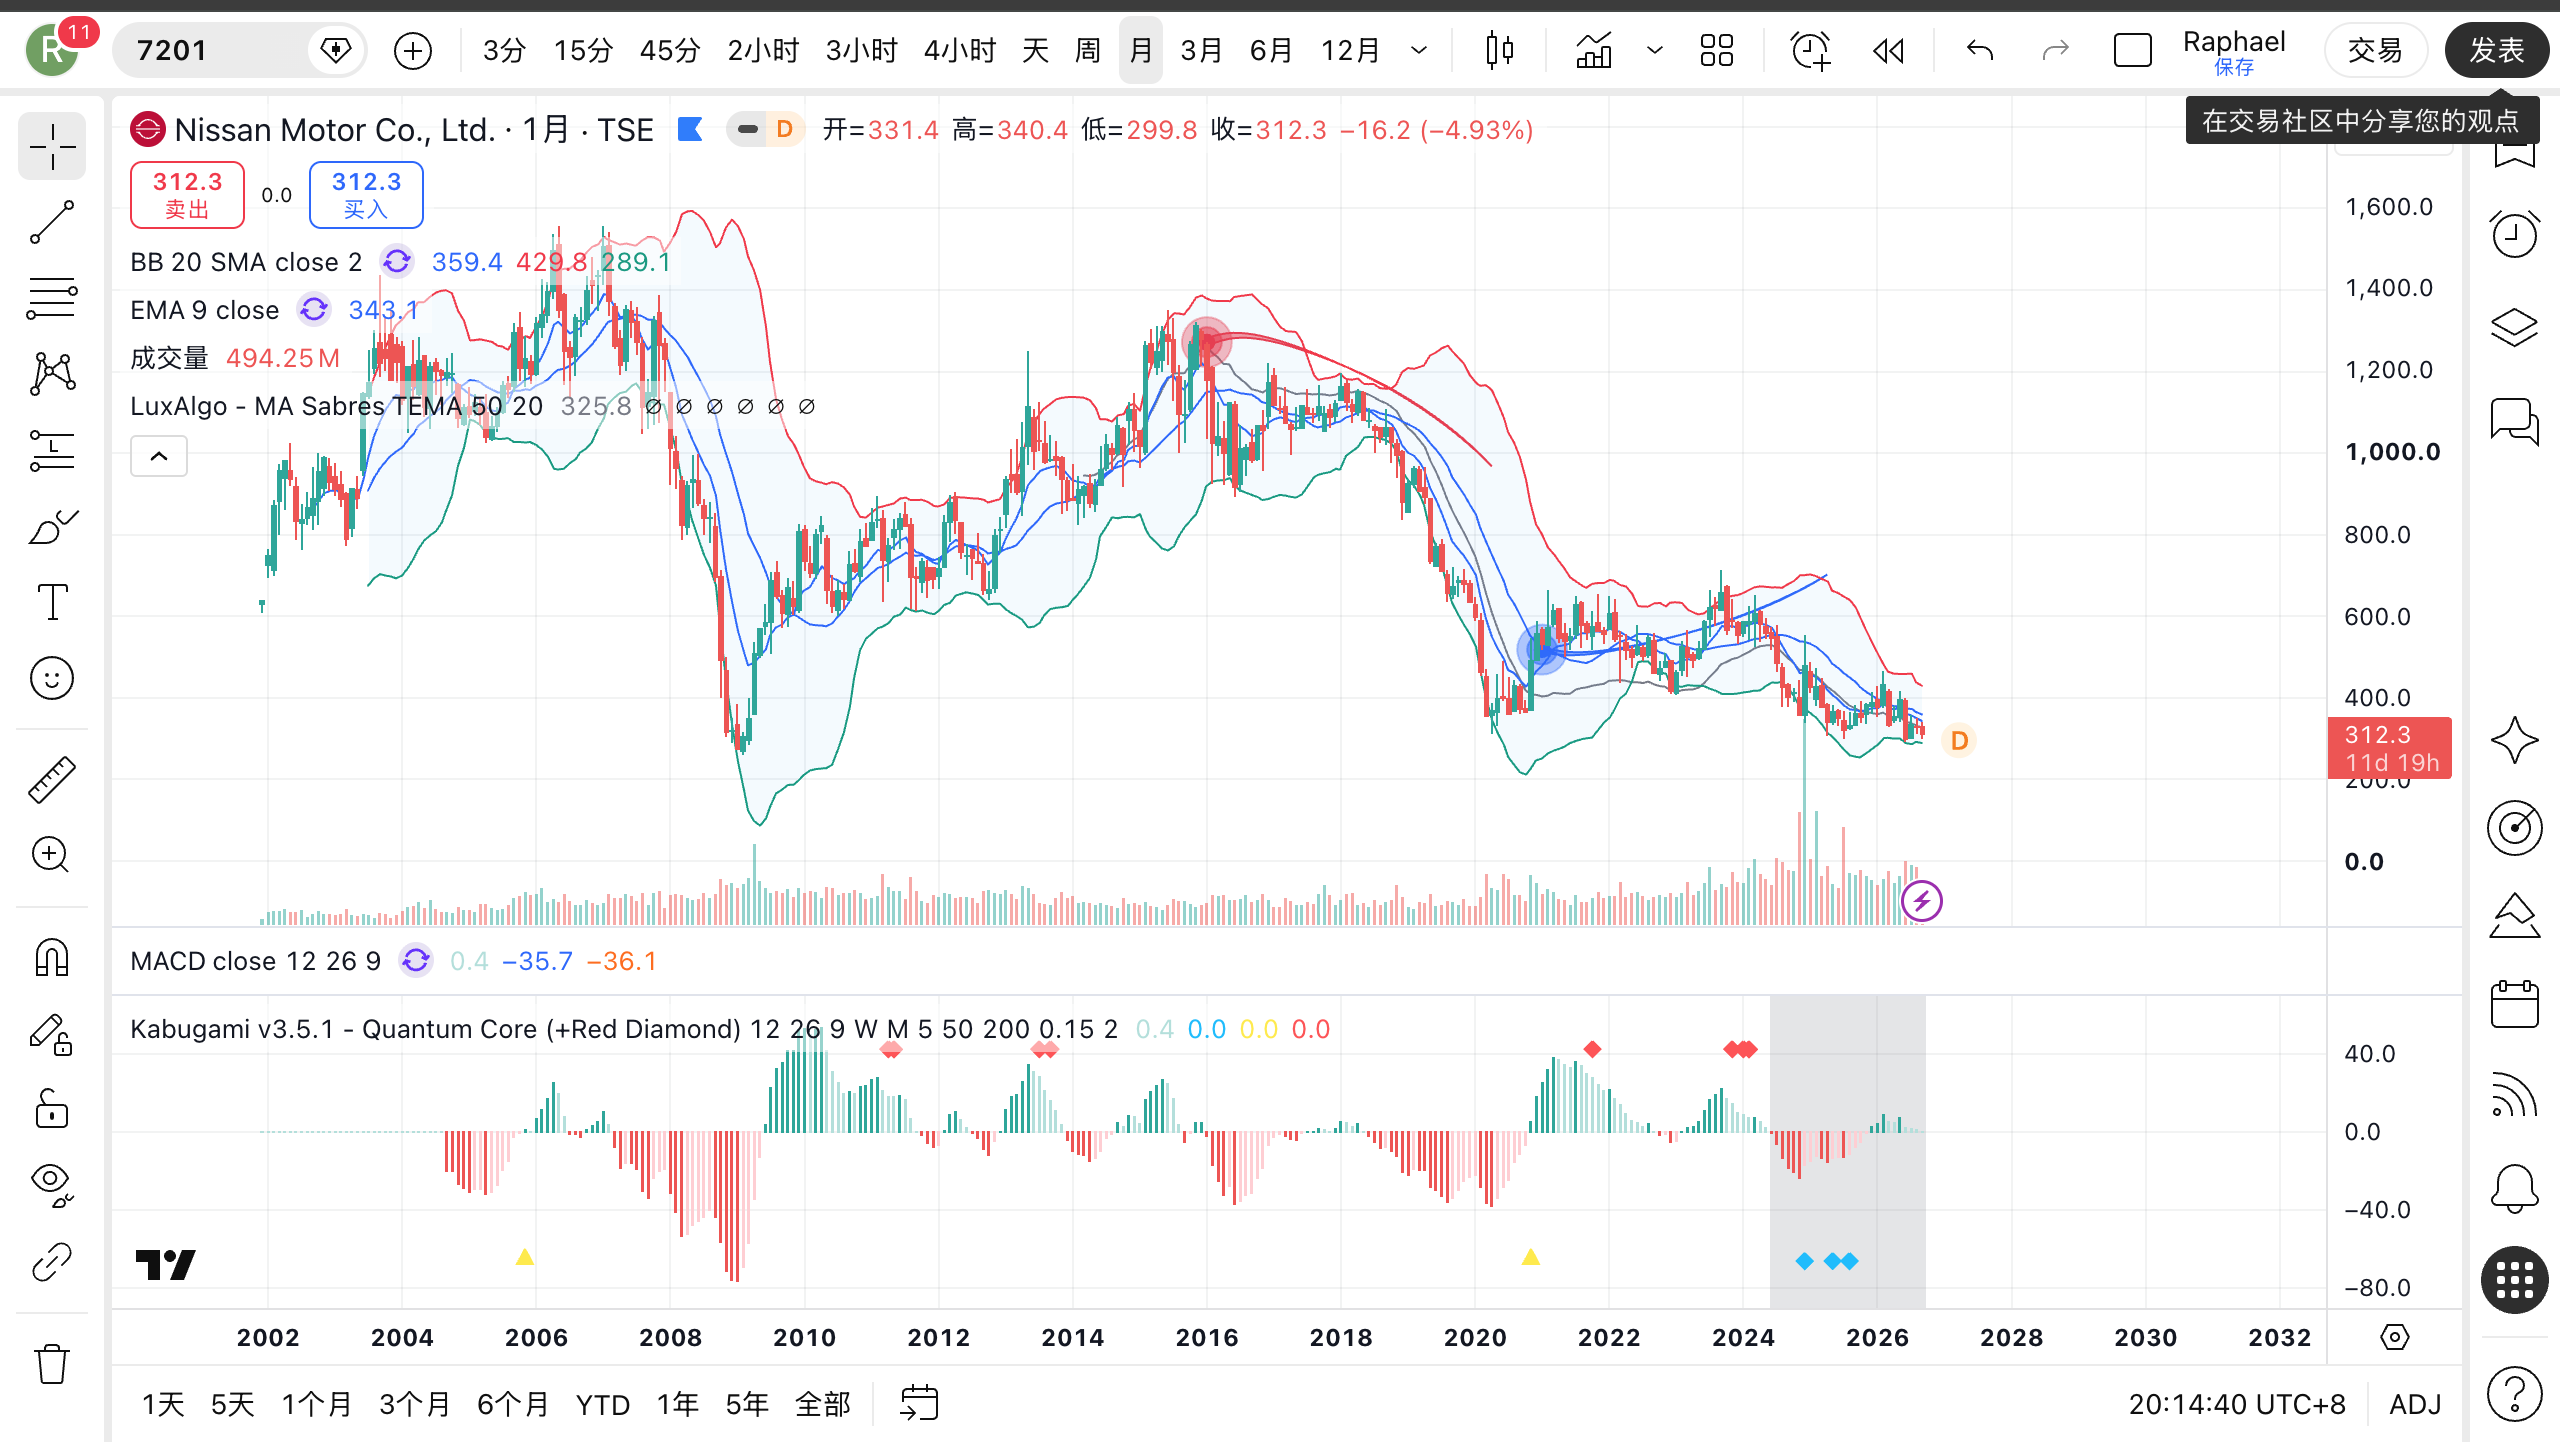
Task: Start bar replay mode
Action: tap(1889, 50)
